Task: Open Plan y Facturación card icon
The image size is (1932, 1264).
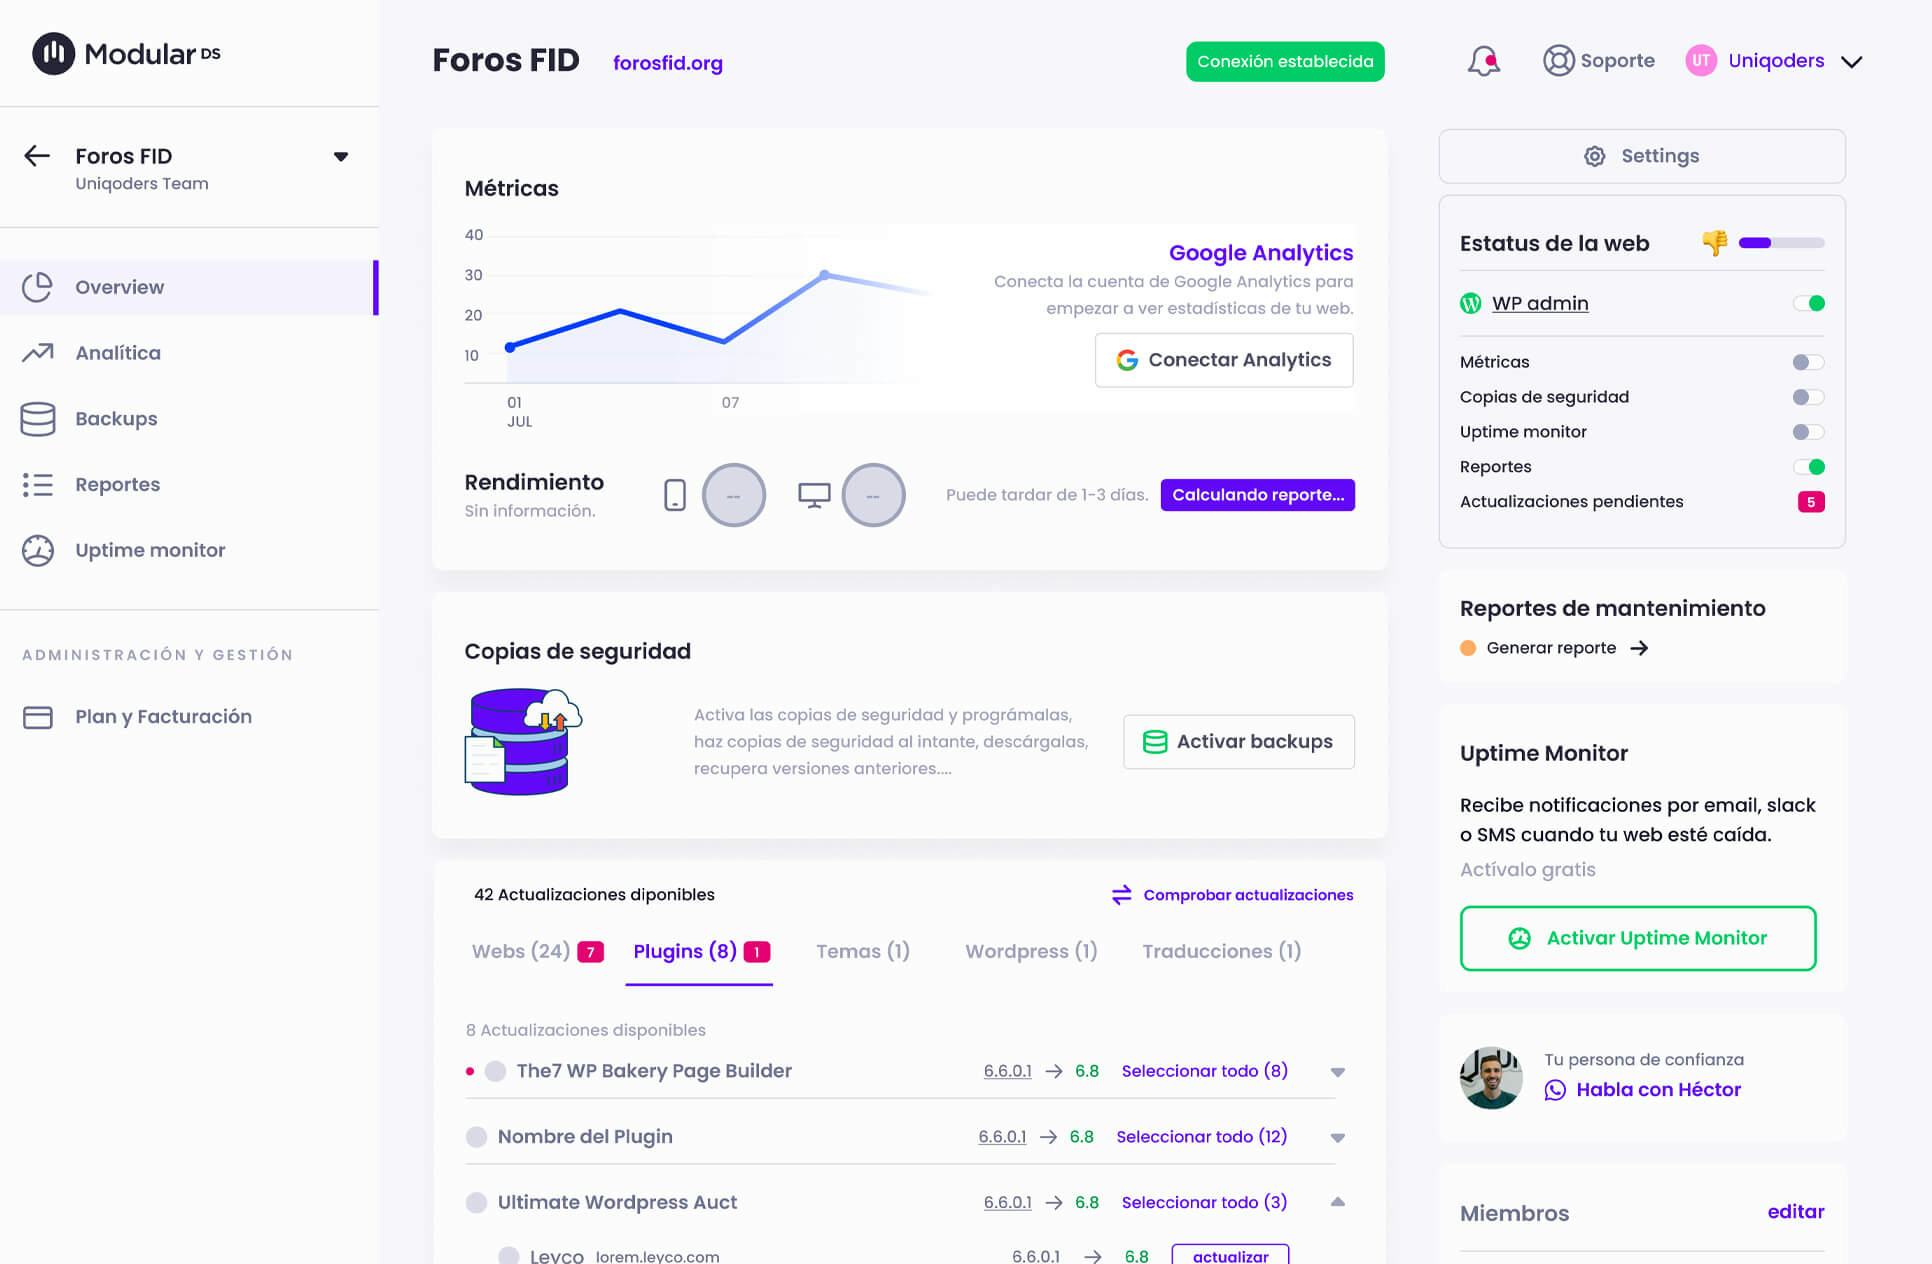Action: 38,717
